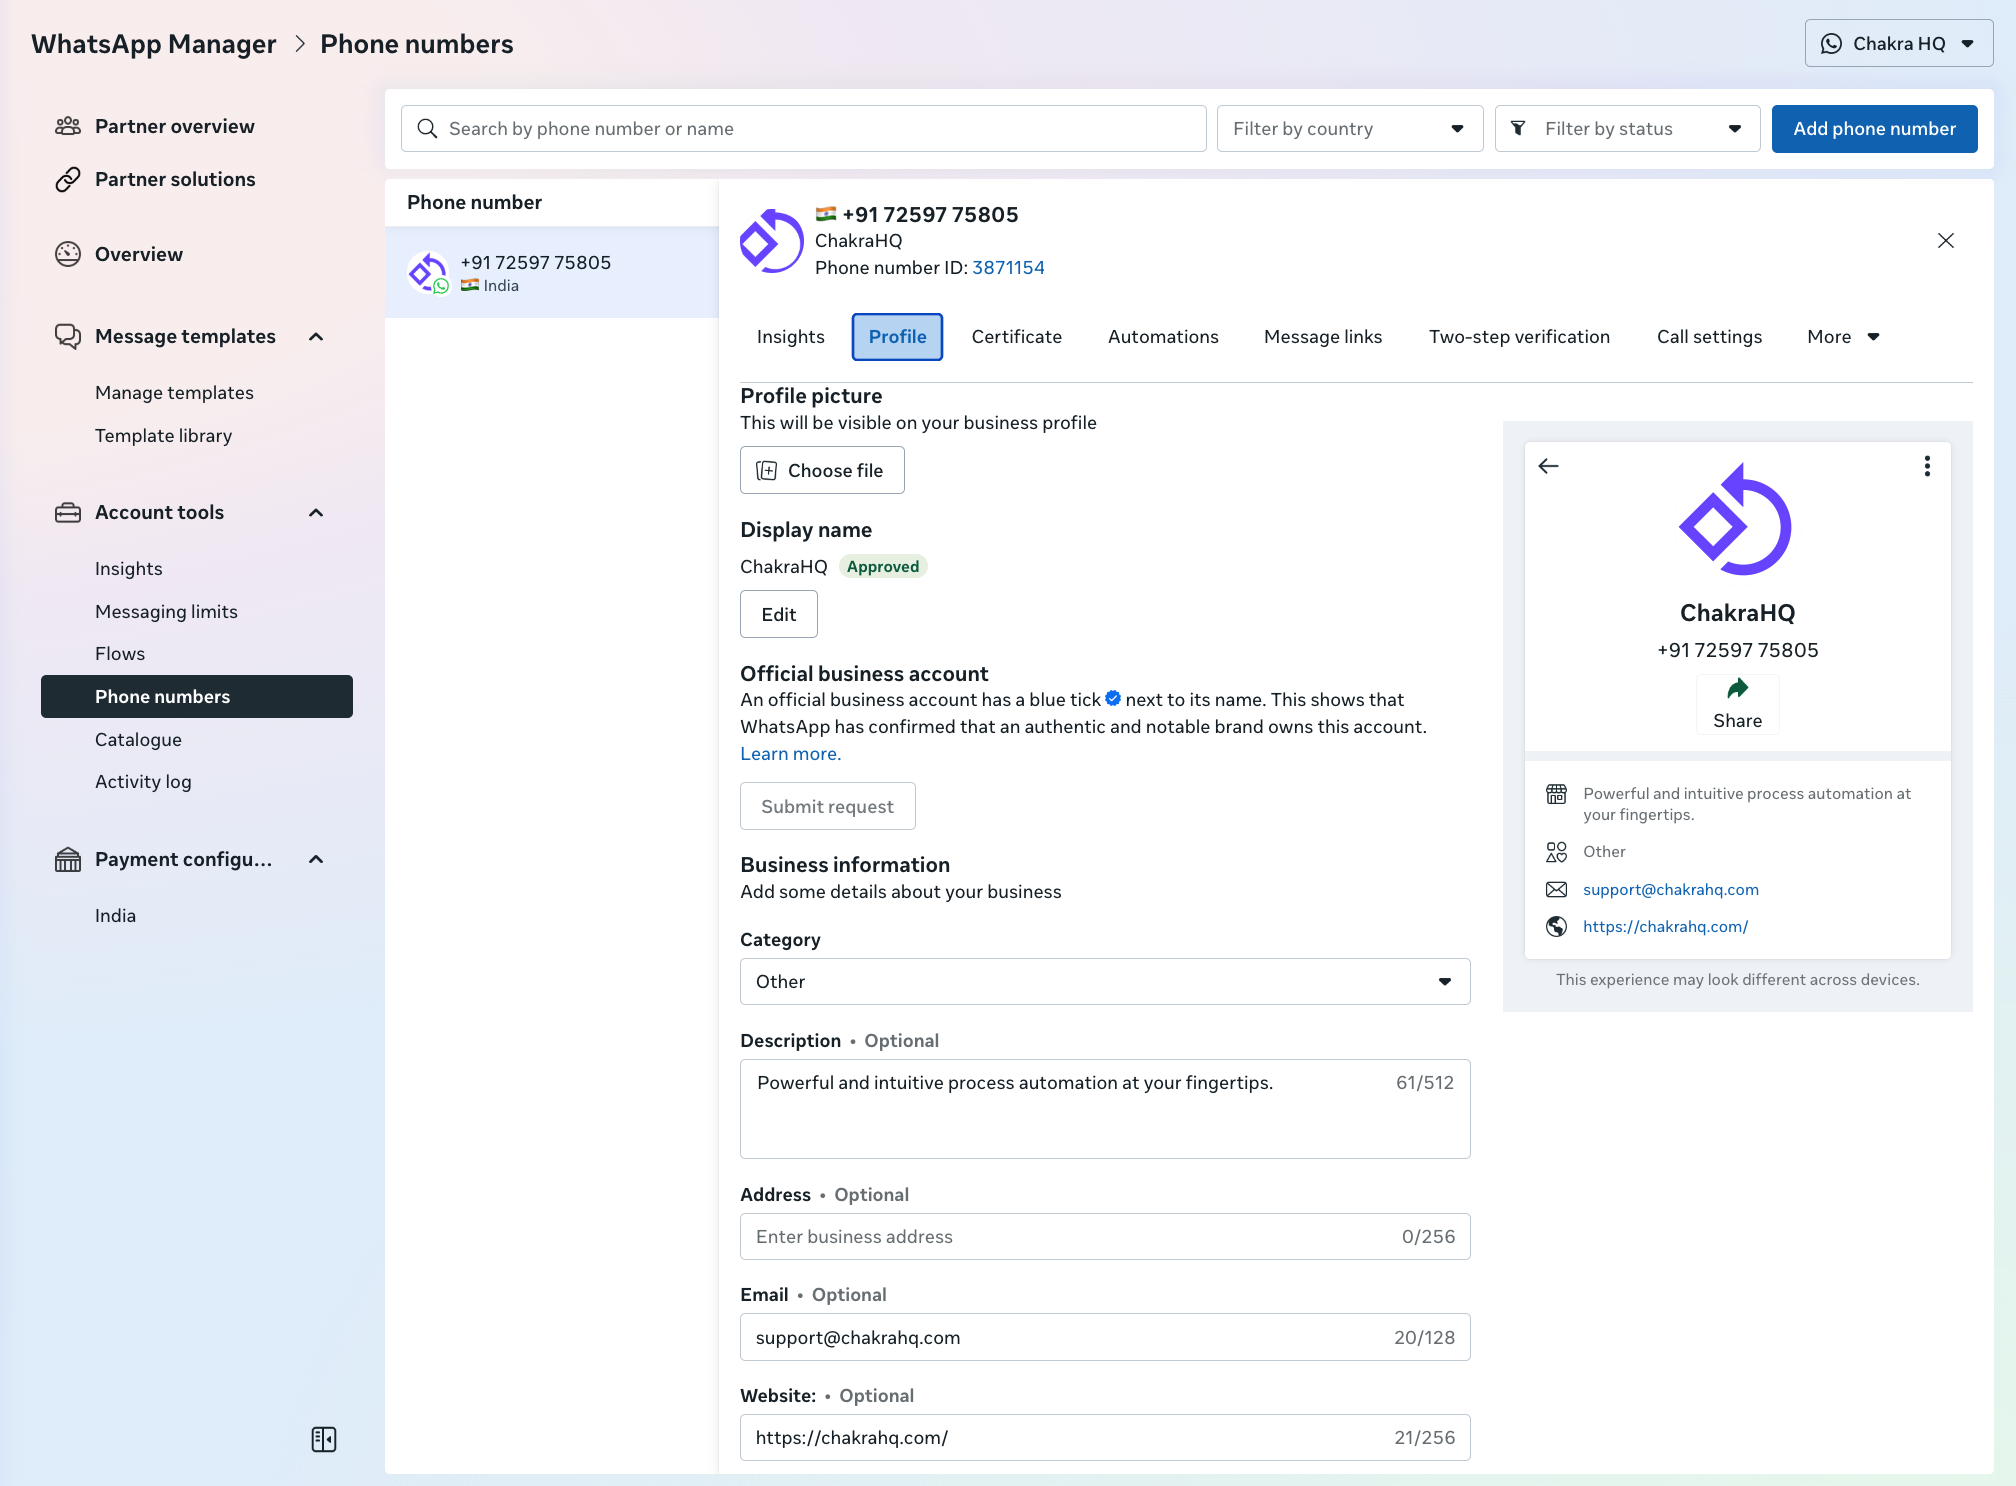Click the three-dot menu in profile preview
2016x1486 pixels.
coord(1927,466)
